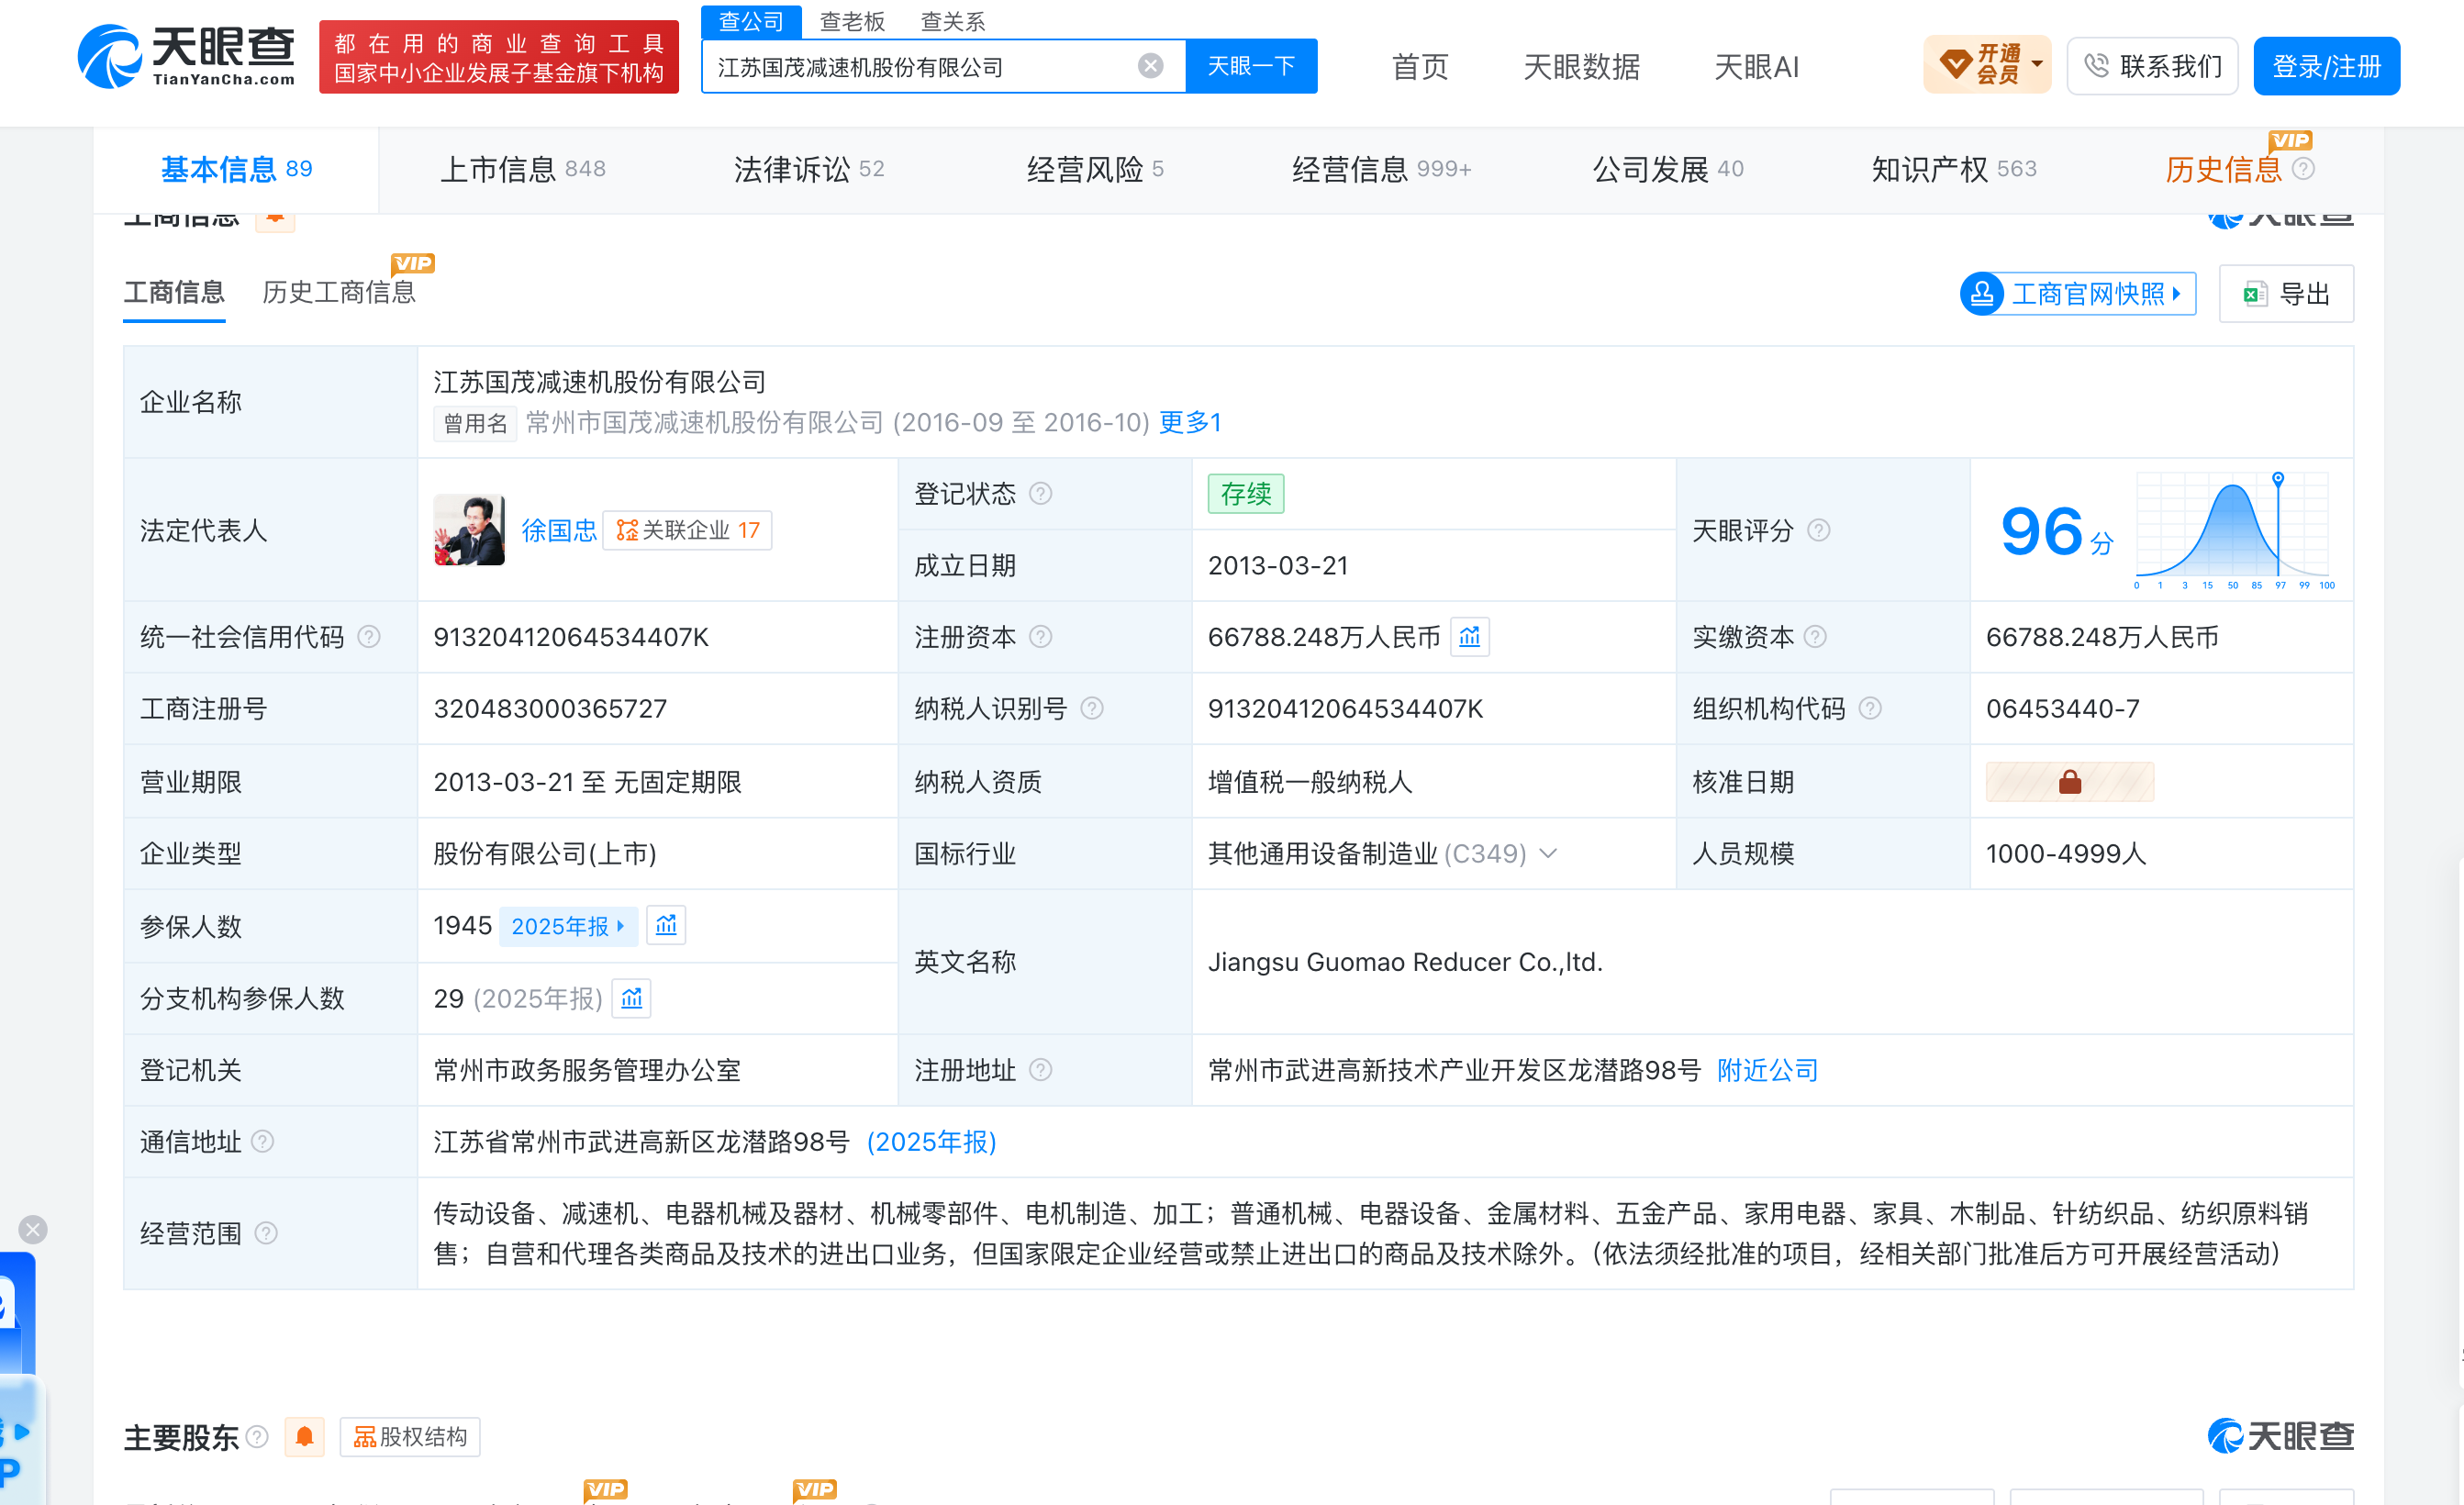Show help for 登记状态 field
The height and width of the screenshot is (1505, 2464).
click(1040, 494)
